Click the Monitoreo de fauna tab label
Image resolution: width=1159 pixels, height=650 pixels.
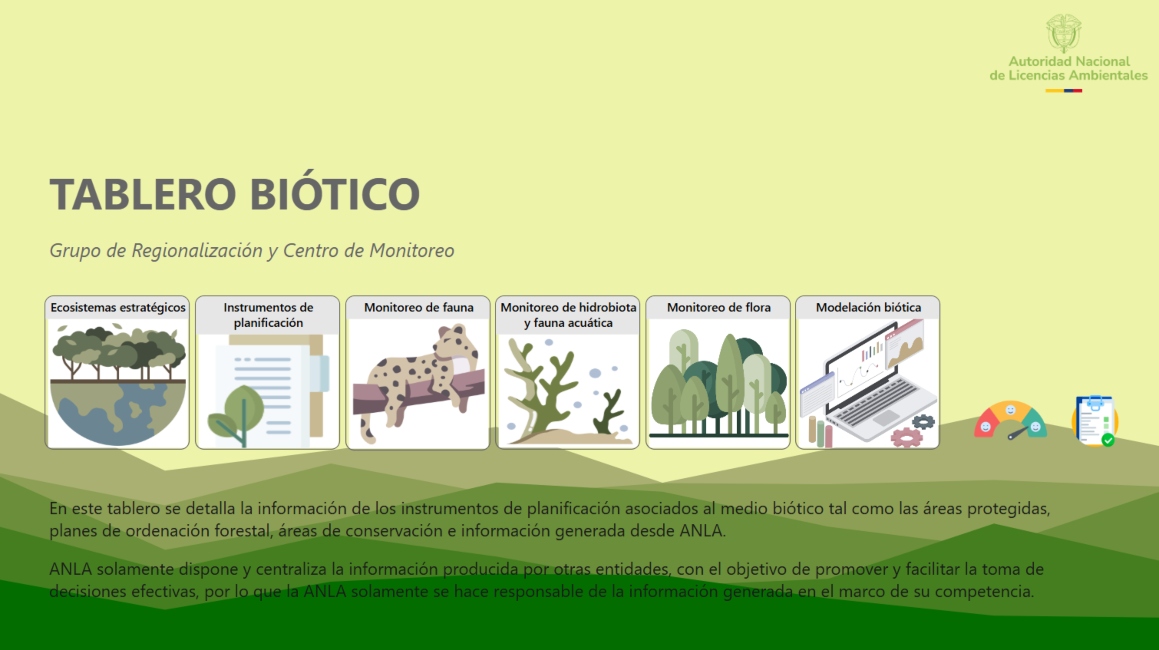(417, 308)
